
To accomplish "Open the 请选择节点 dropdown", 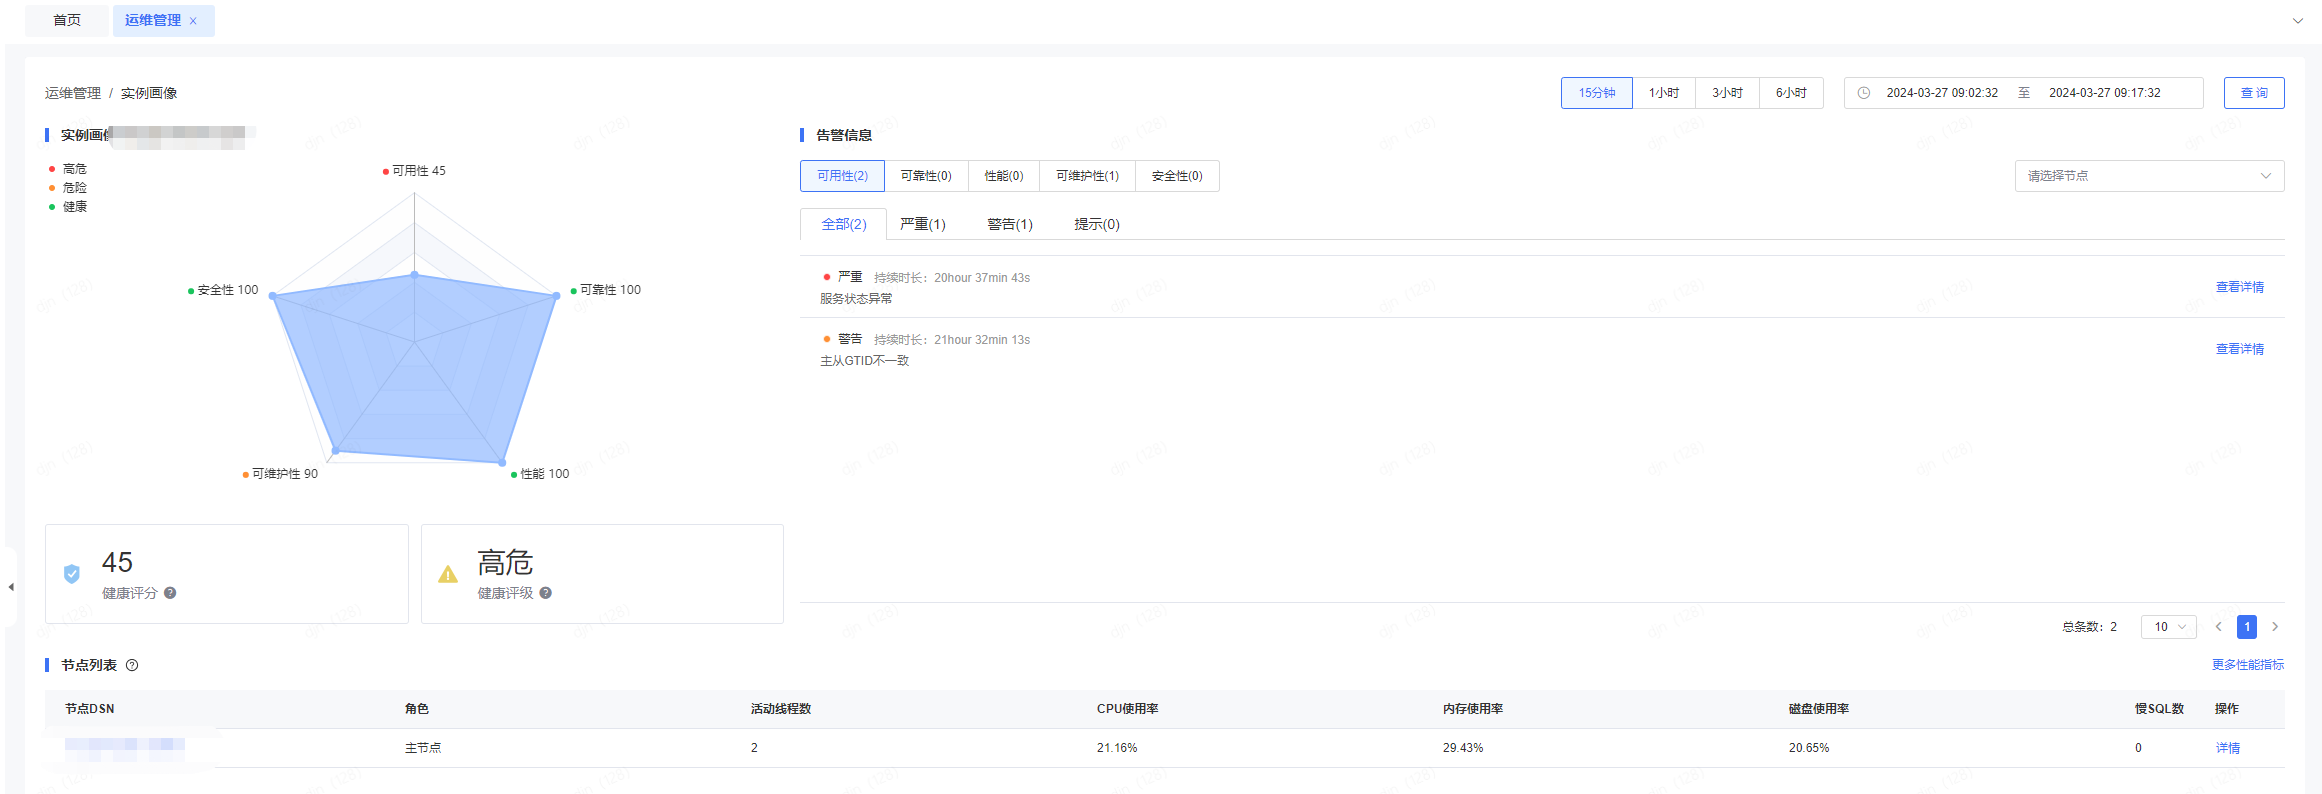I will click(x=2148, y=176).
